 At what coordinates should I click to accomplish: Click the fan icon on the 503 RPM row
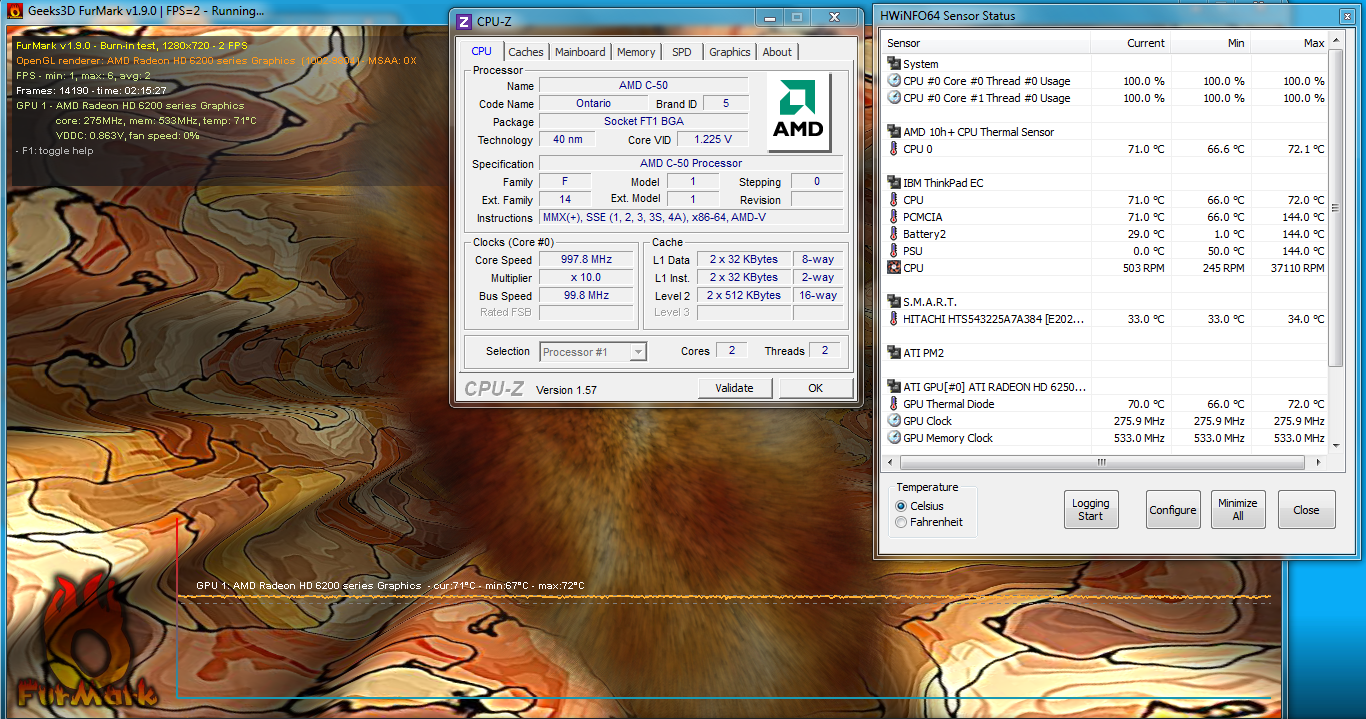[894, 268]
